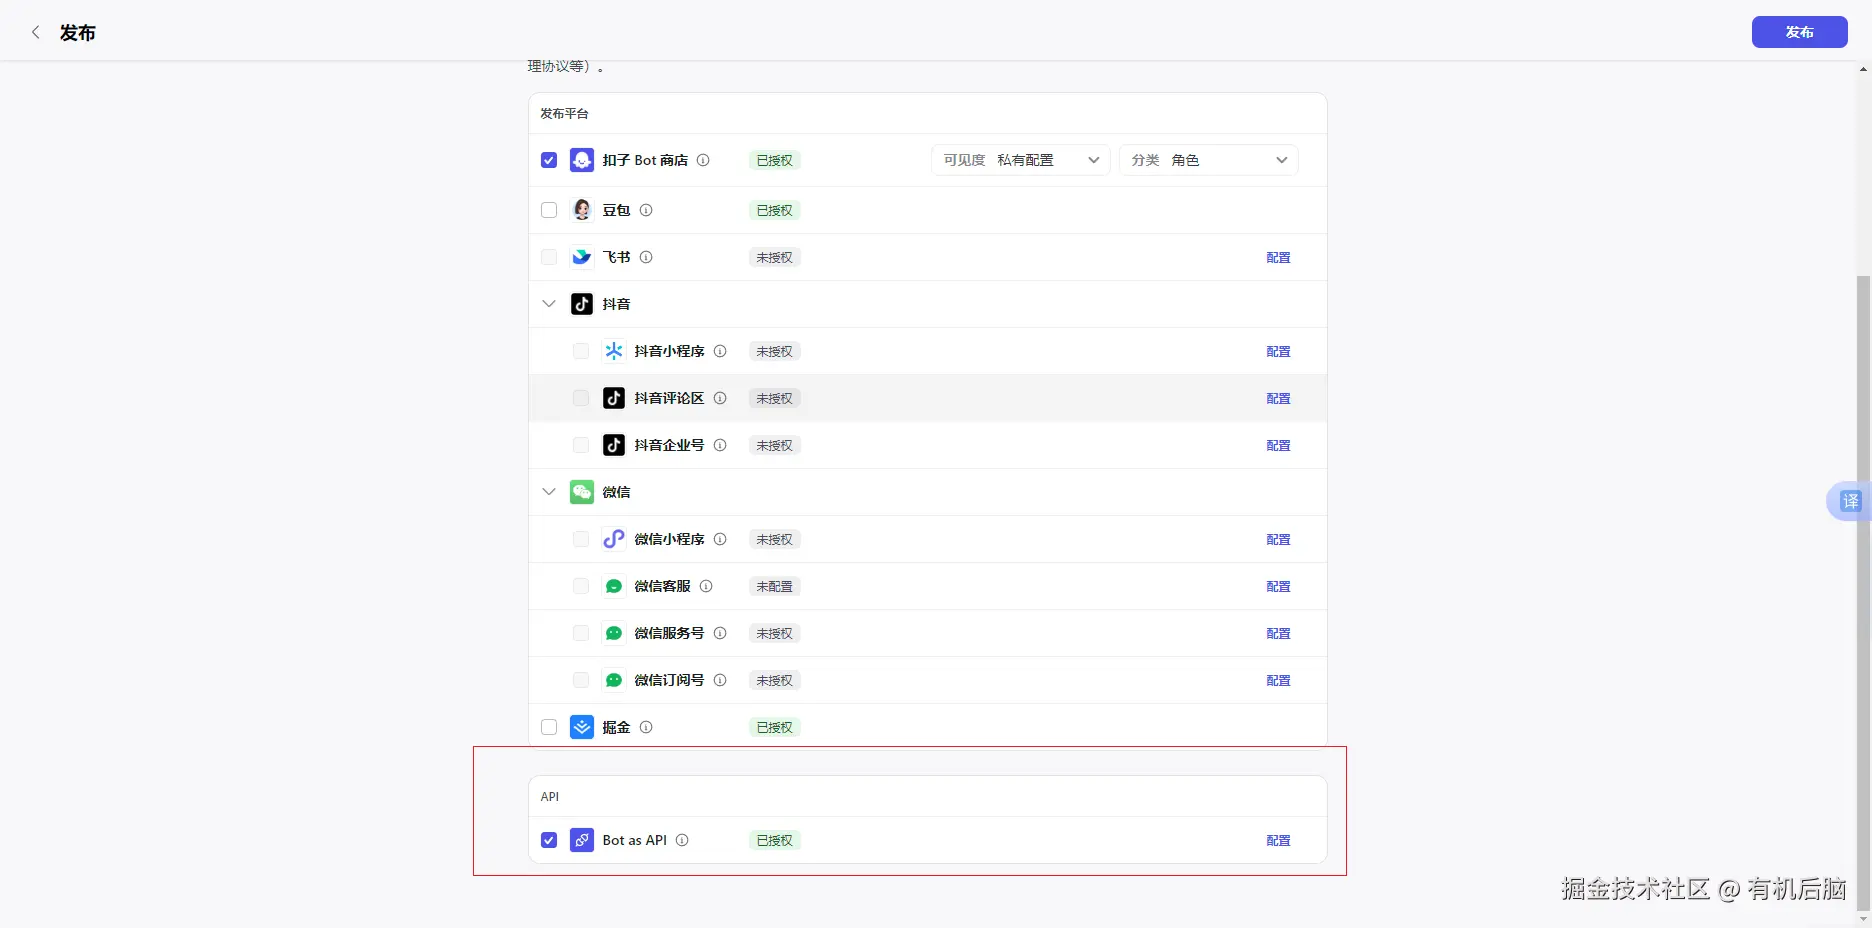The height and width of the screenshot is (928, 1872).
Task: Click the top-right 发布 button
Action: click(x=1800, y=32)
